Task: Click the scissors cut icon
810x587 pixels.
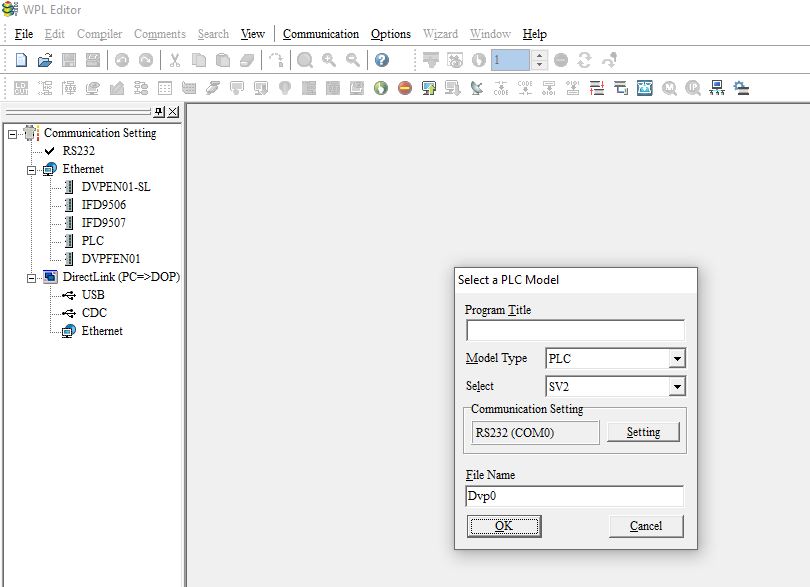Action: tap(175, 60)
